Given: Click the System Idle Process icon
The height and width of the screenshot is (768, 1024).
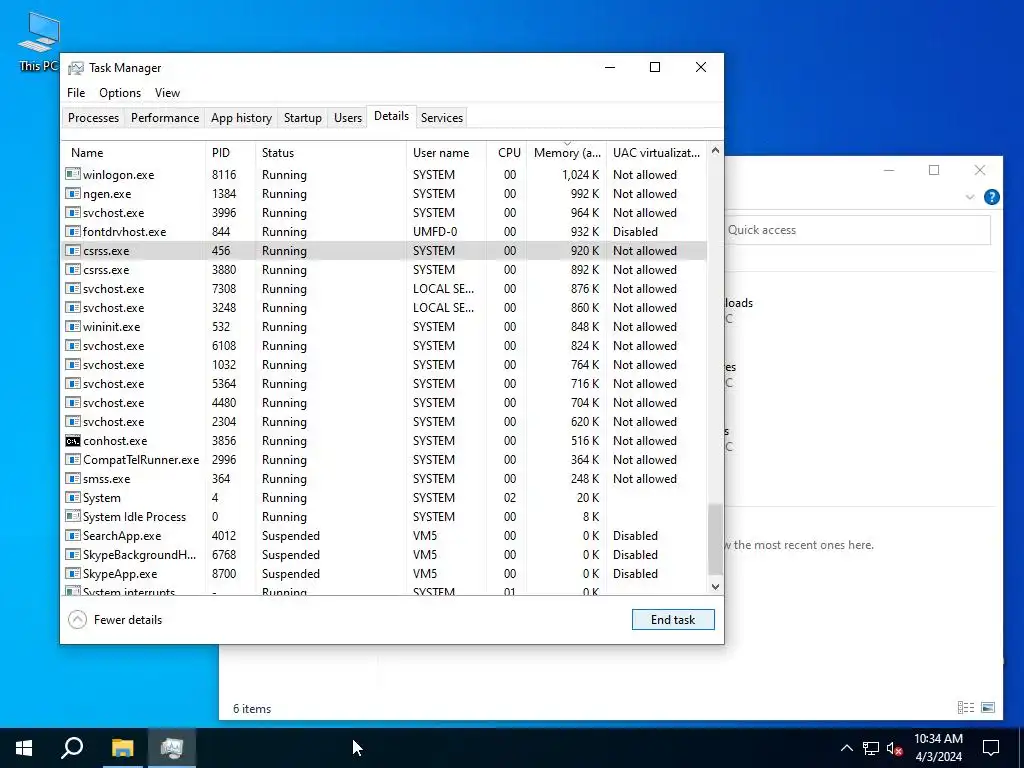Looking at the screenshot, I should click(x=72, y=517).
